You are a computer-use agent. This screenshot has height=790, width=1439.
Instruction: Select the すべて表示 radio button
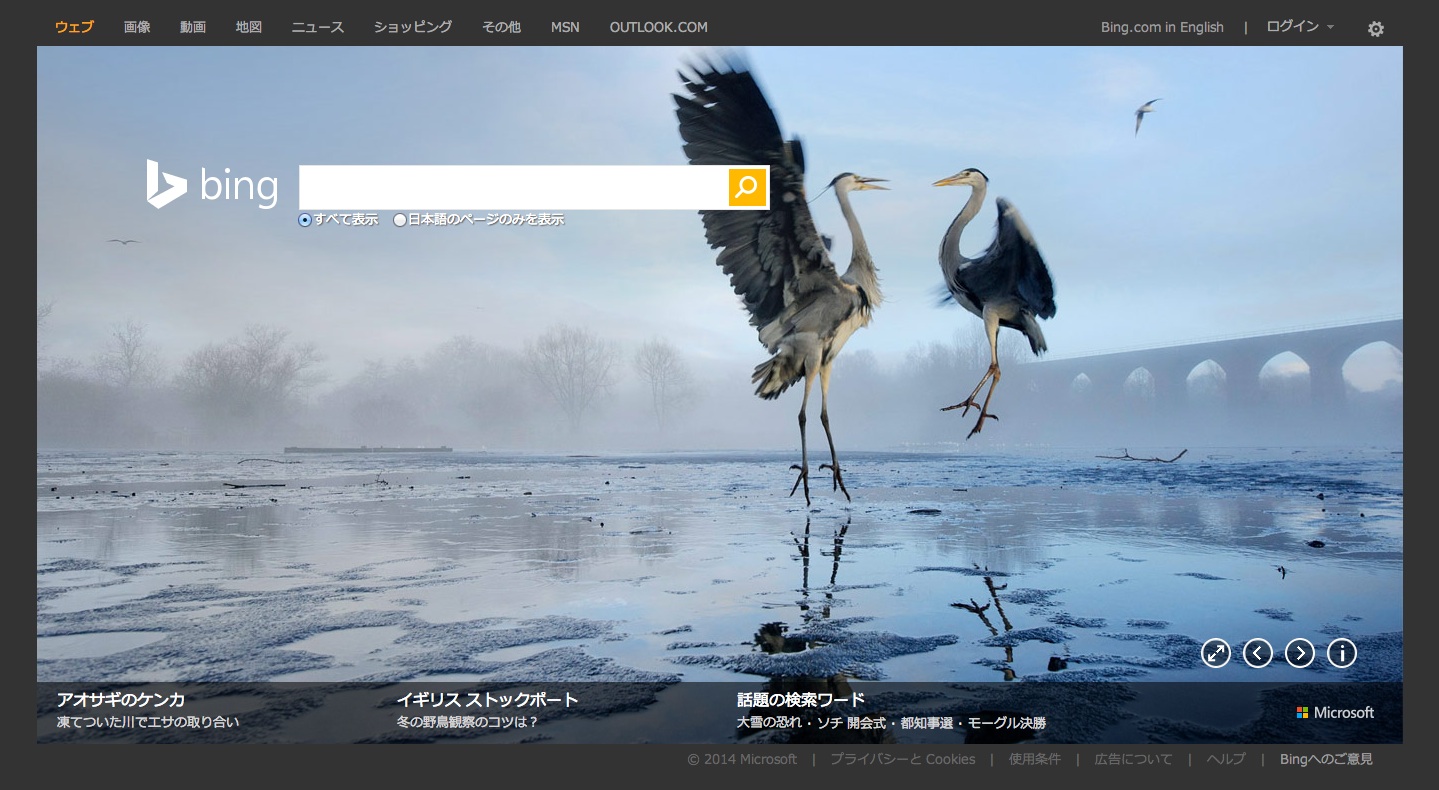tap(305, 220)
